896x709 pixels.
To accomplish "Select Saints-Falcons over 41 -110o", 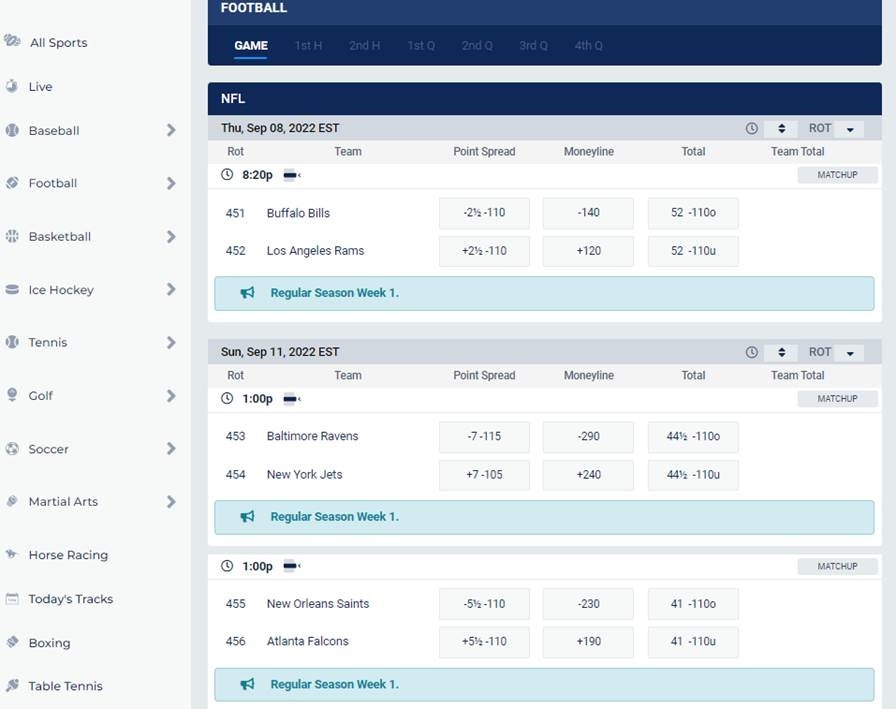I will (x=693, y=604).
